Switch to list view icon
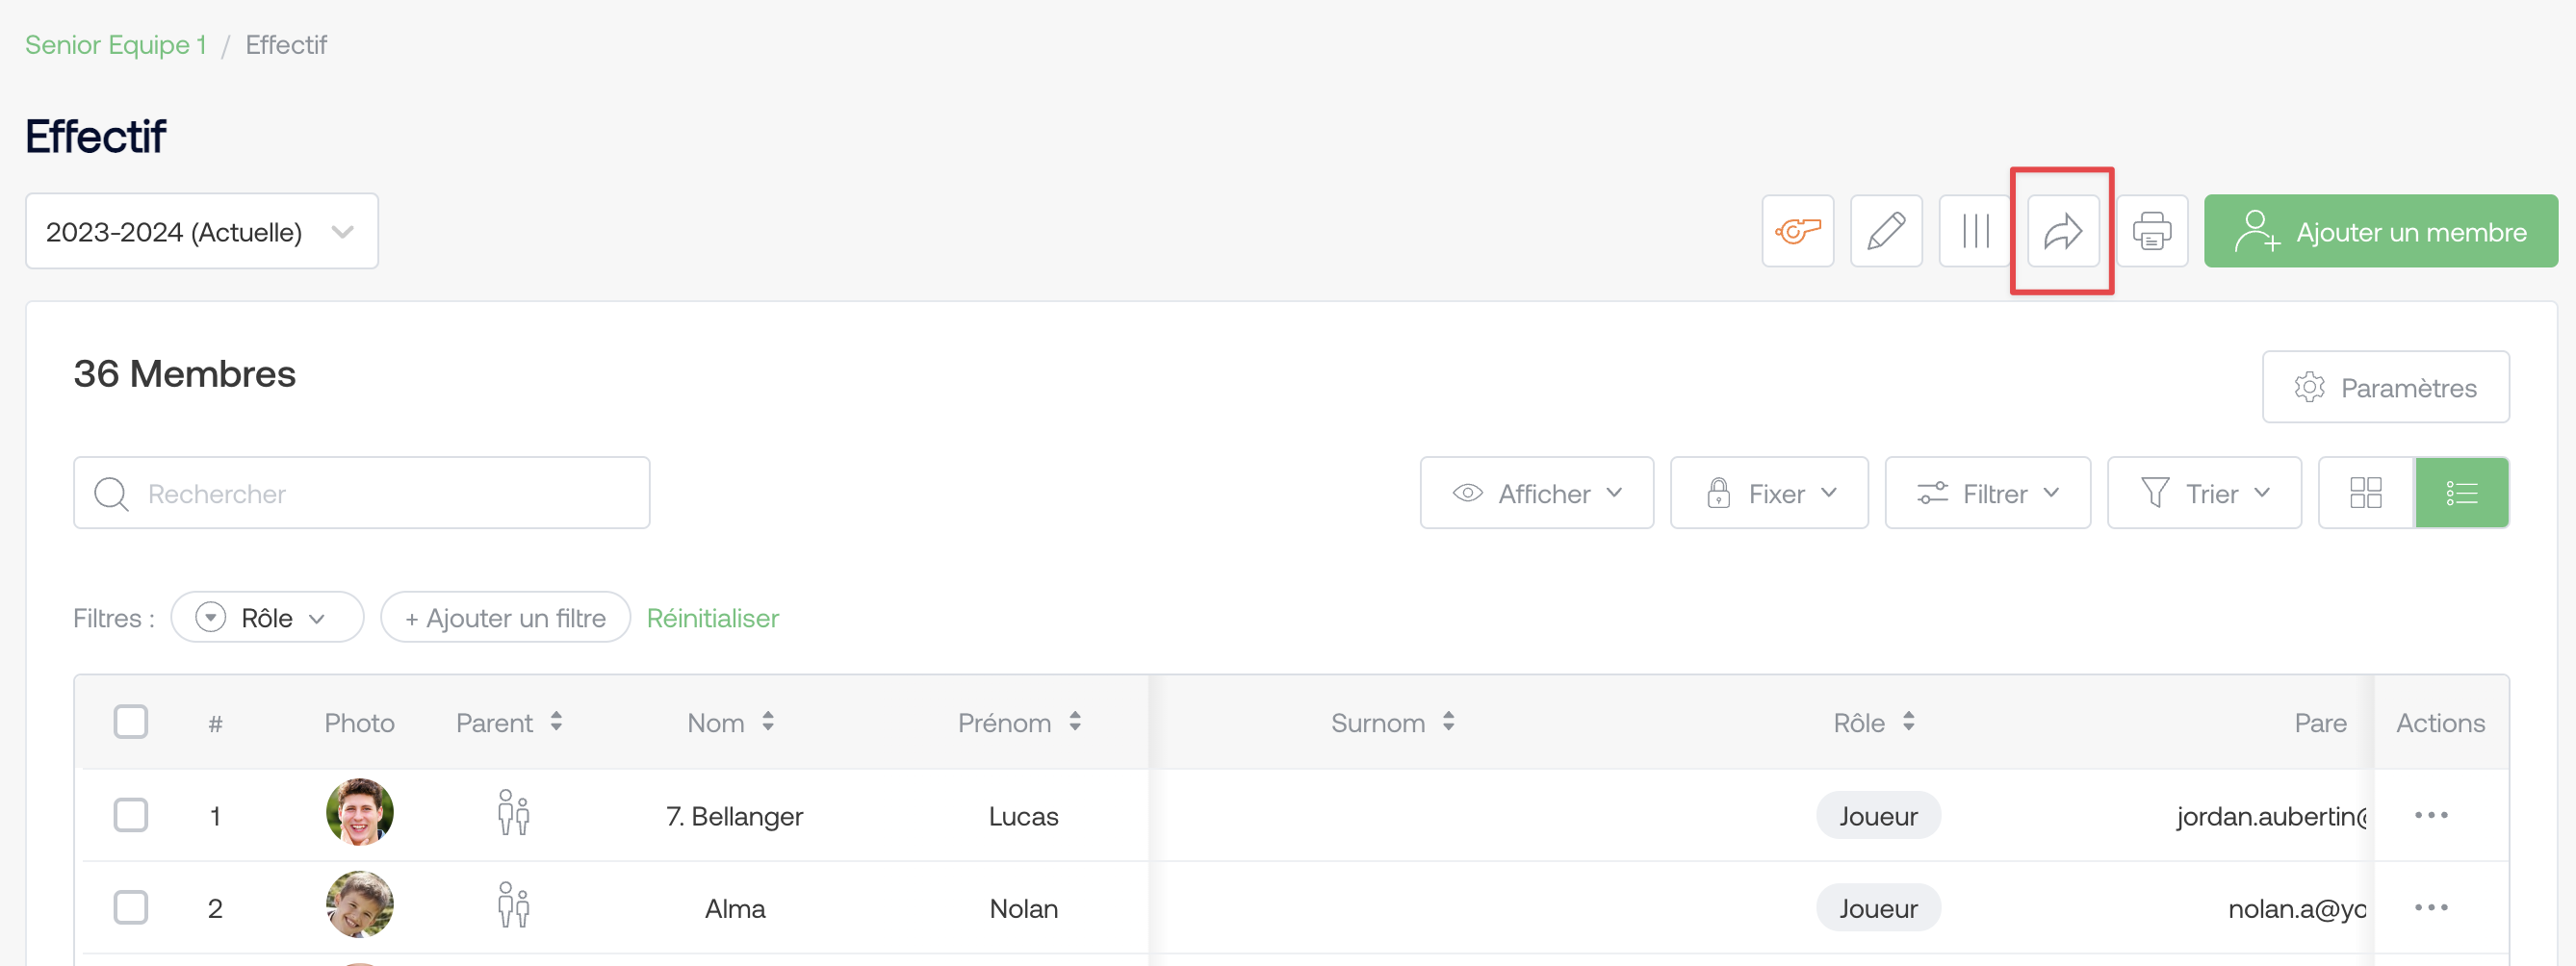This screenshot has height=966, width=2576. pyautogui.click(x=2461, y=493)
